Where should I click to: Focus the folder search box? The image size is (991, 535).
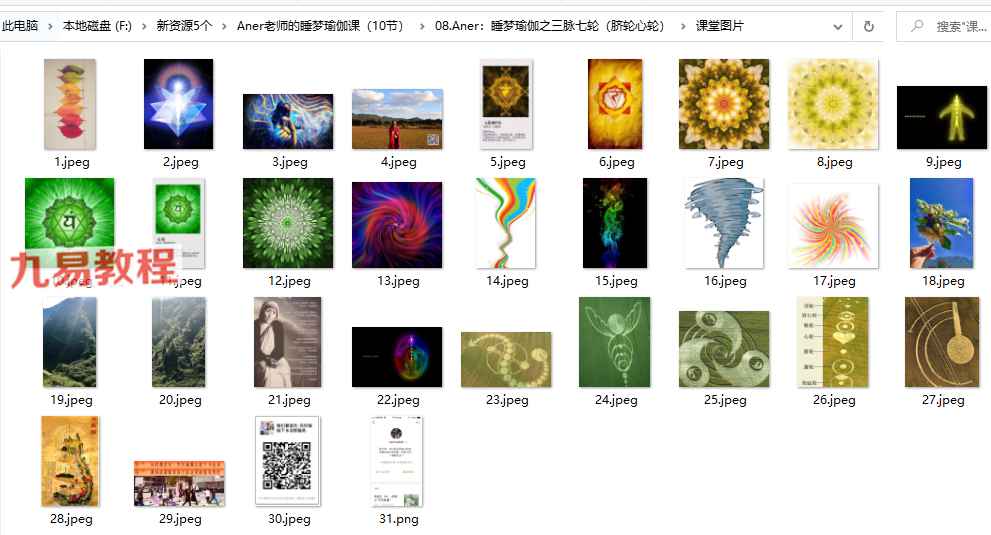coord(944,26)
